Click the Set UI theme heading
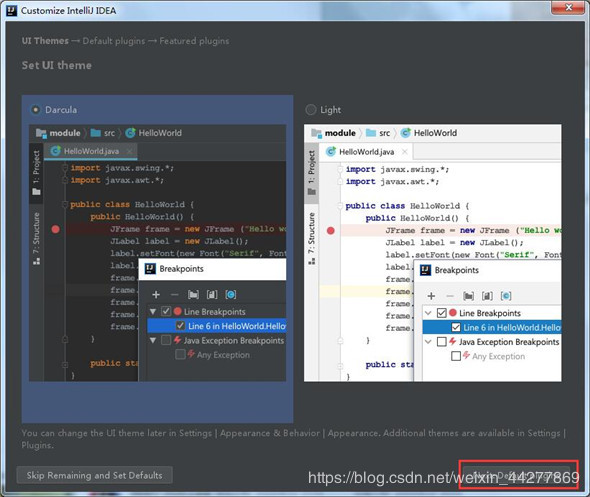590x497 pixels. (56, 65)
